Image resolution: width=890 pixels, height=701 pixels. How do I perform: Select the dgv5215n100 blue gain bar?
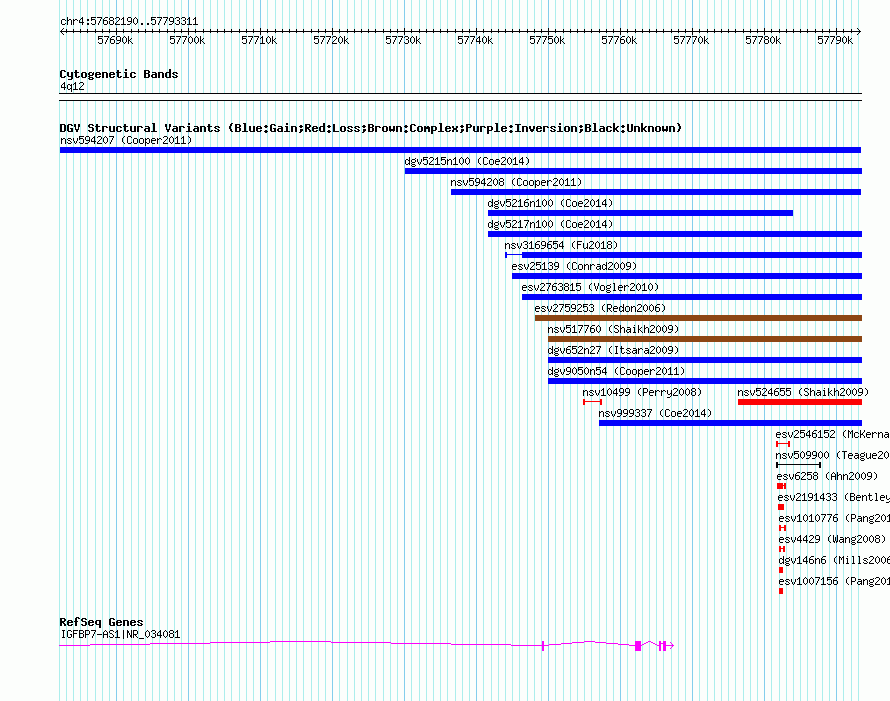click(x=632, y=171)
